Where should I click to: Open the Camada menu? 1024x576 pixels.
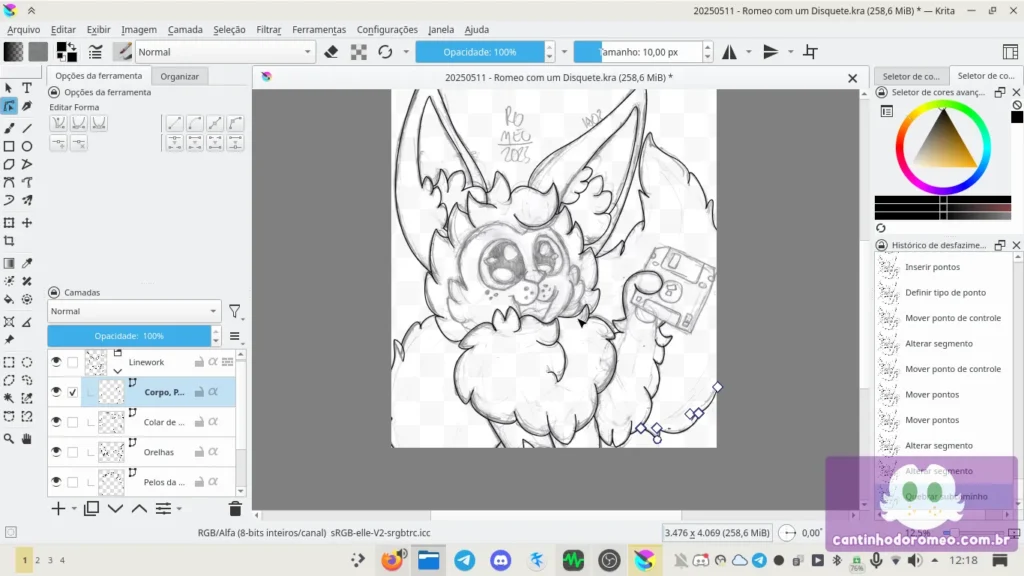tap(185, 29)
